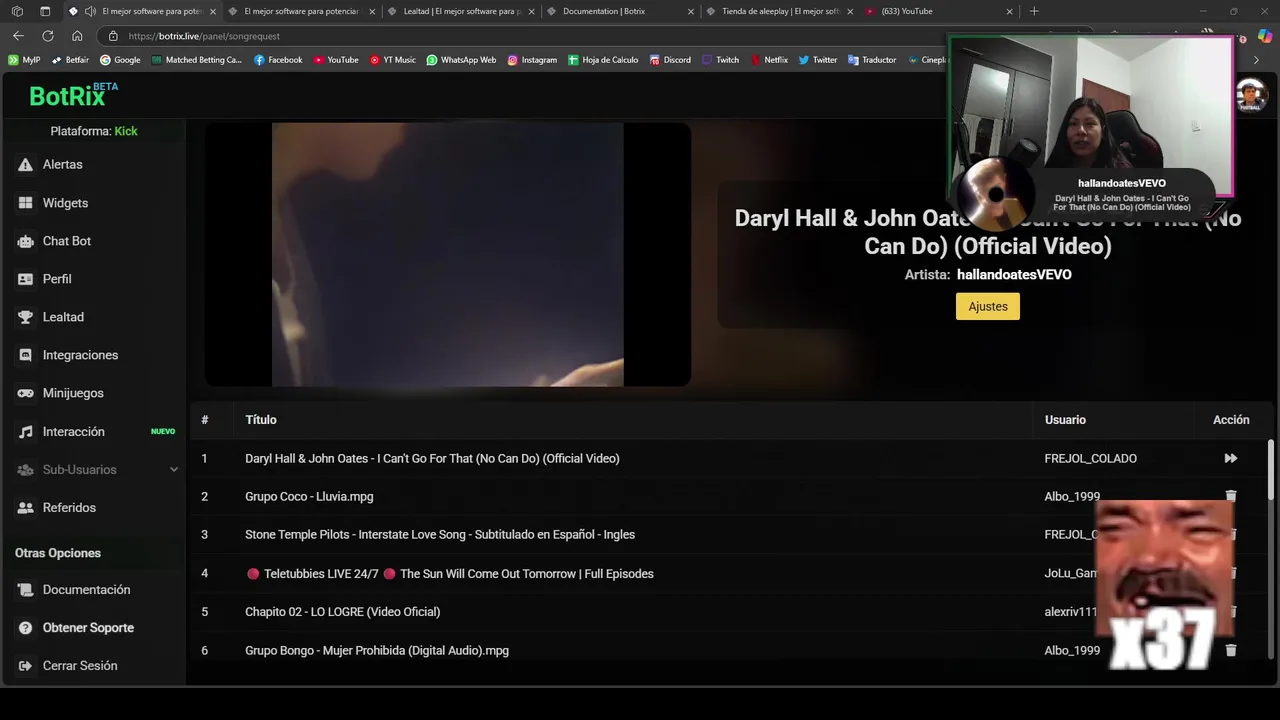Image resolution: width=1280 pixels, height=720 pixels.
Task: Click the browser address bar URL
Action: coord(204,36)
